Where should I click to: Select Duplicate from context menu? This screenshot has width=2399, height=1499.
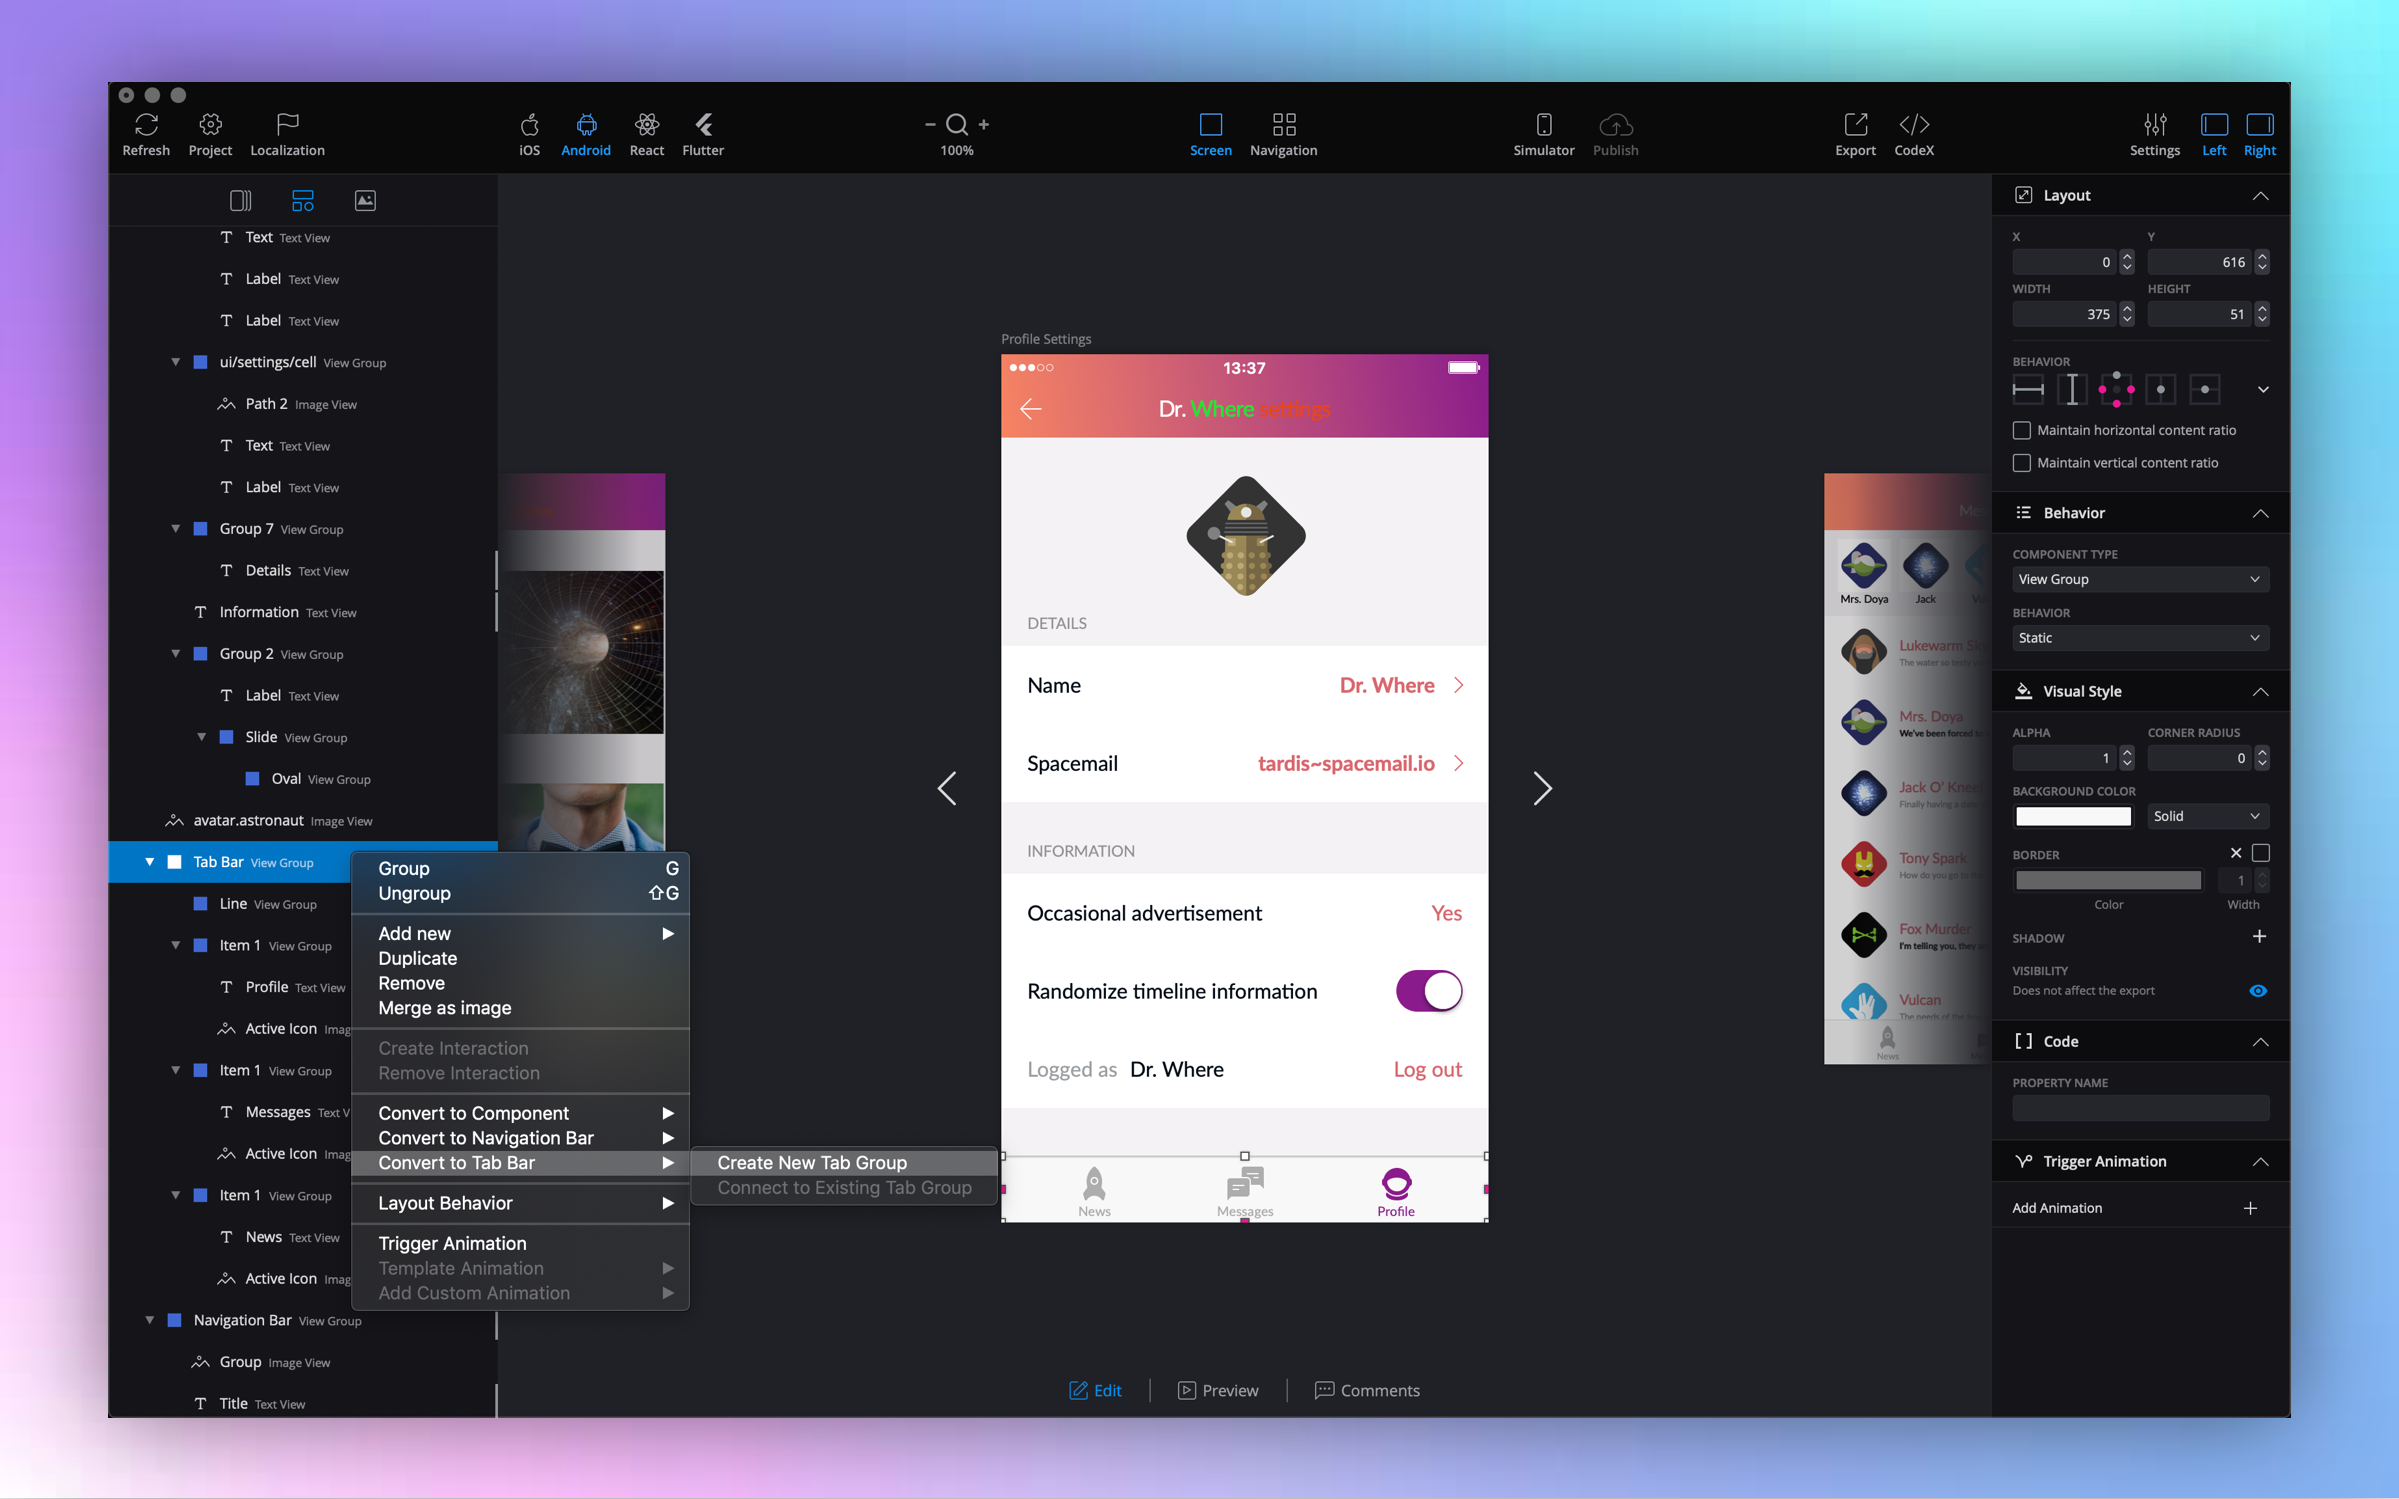[520, 958]
